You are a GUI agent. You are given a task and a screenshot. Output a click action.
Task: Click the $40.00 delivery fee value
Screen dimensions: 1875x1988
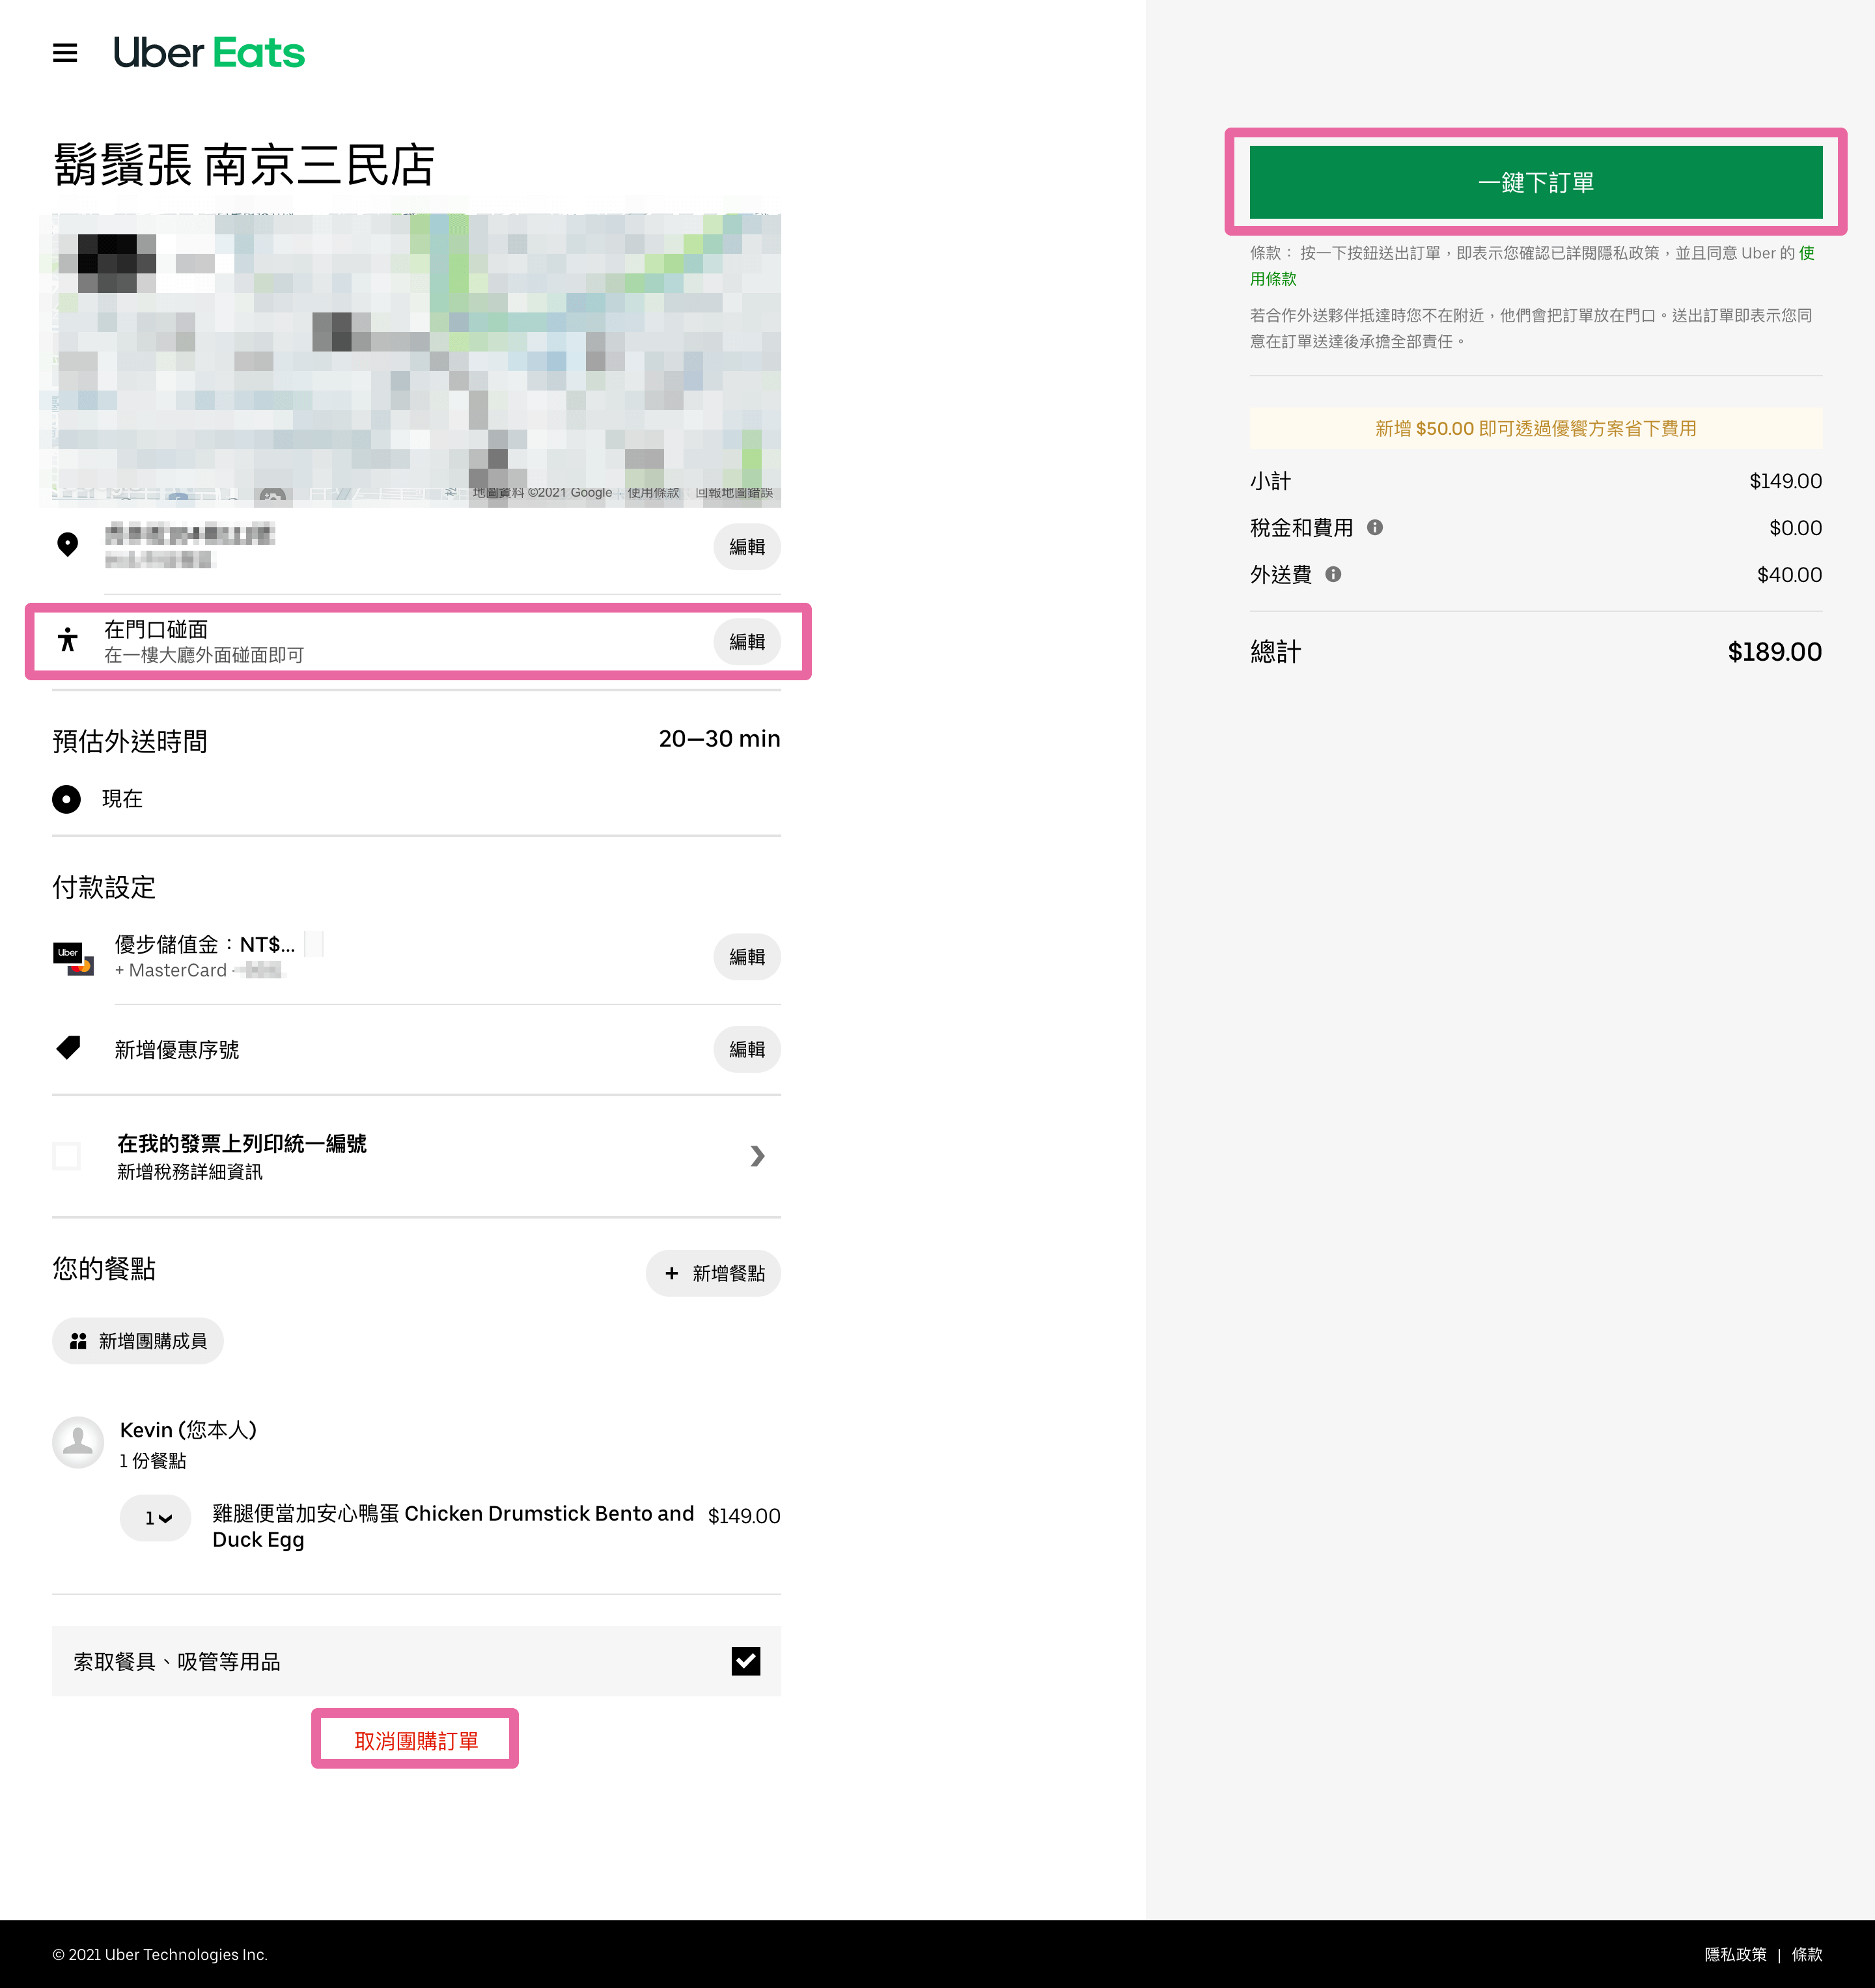point(1789,575)
